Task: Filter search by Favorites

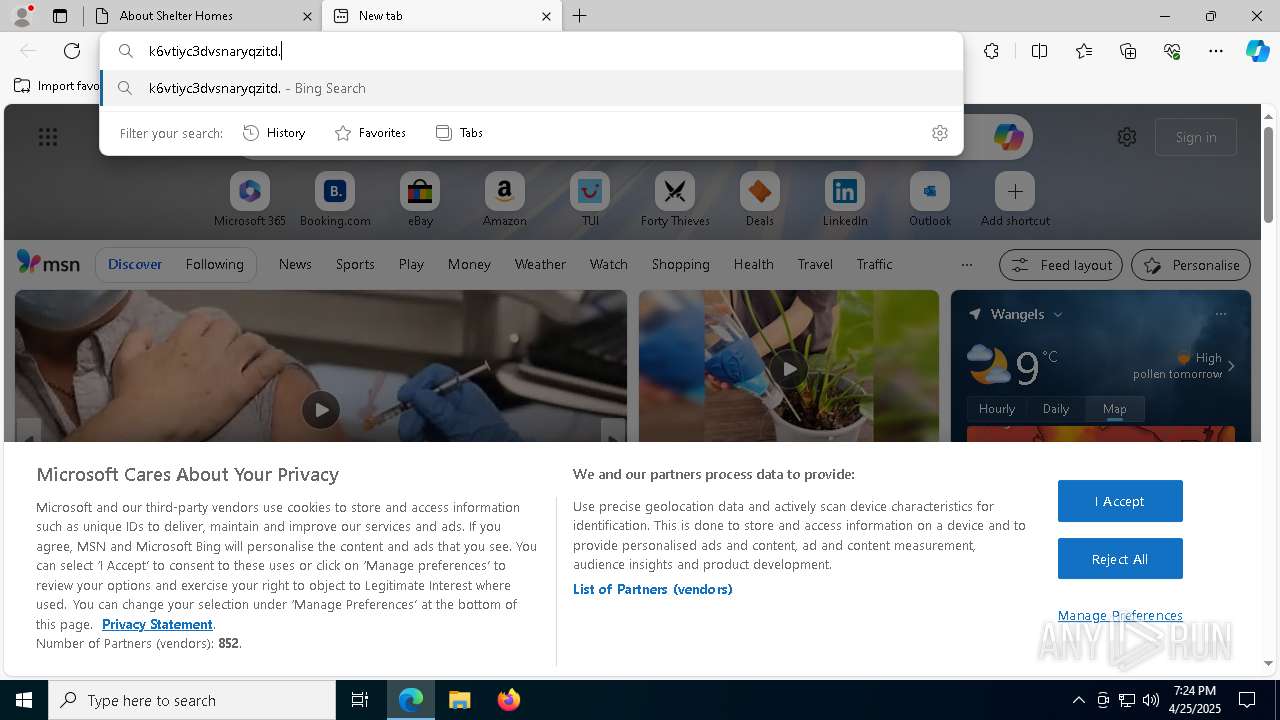Action: 370,133
